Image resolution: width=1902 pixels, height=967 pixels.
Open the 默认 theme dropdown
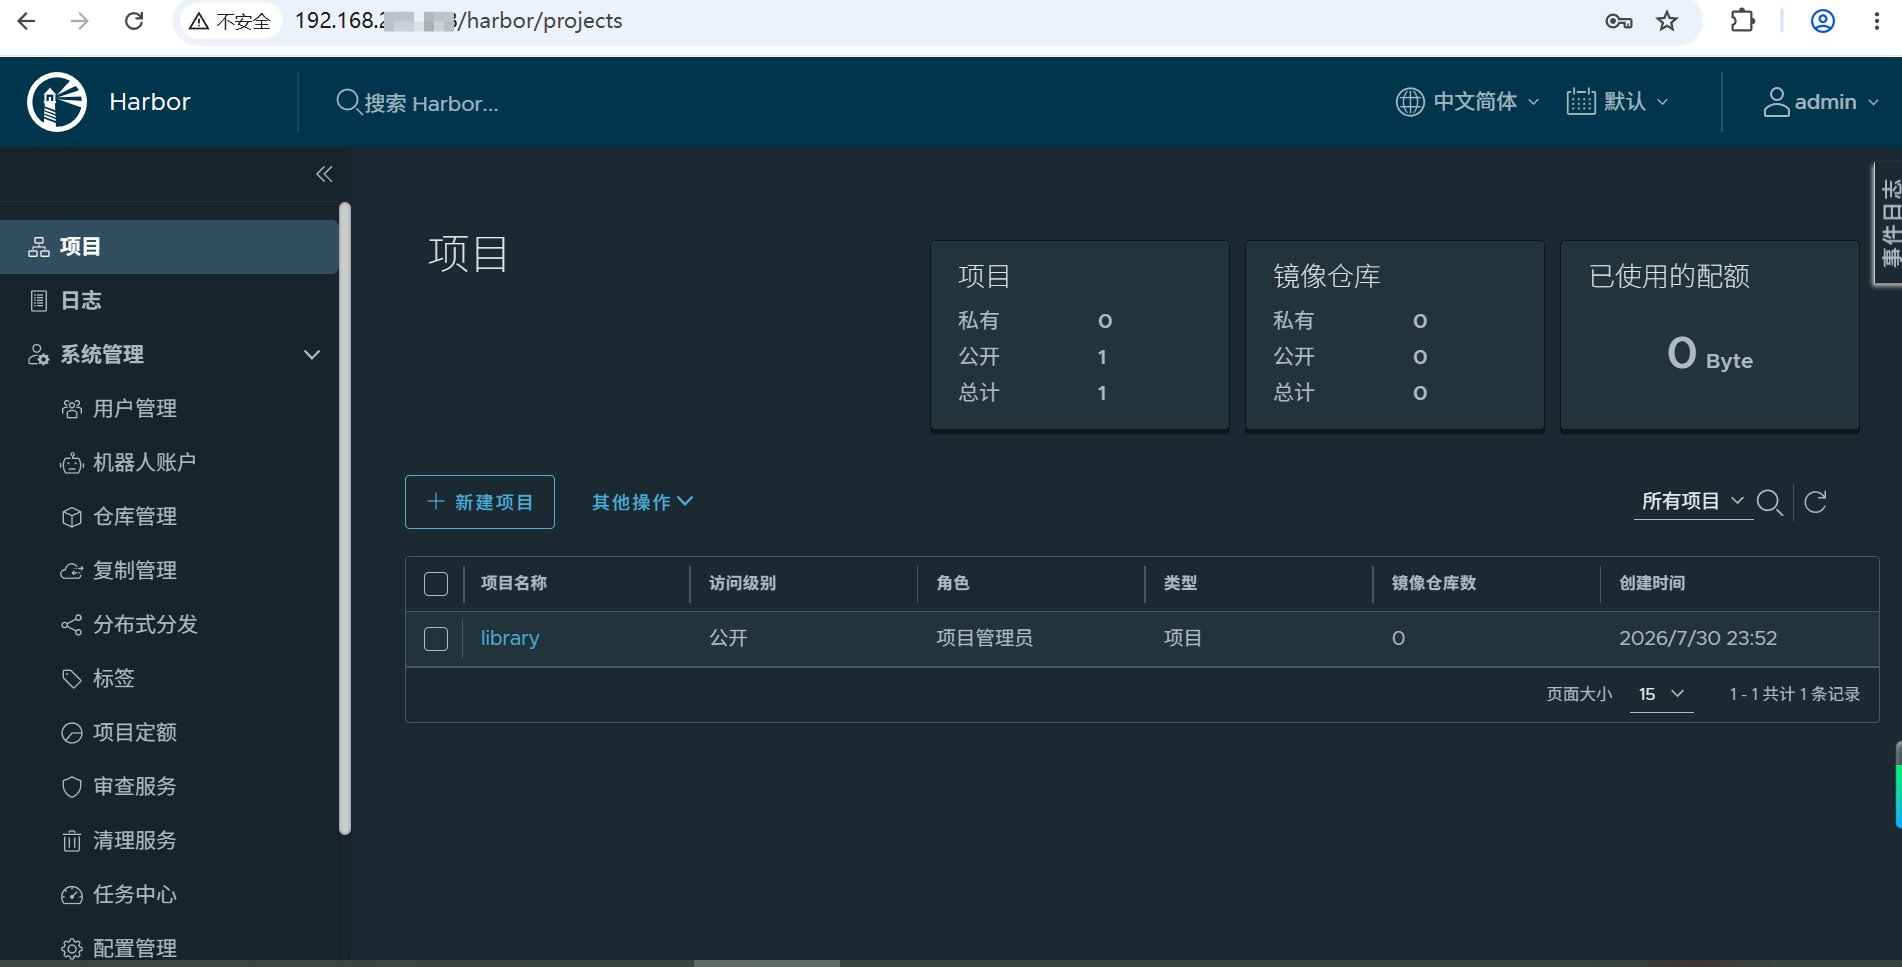pyautogui.click(x=1618, y=102)
